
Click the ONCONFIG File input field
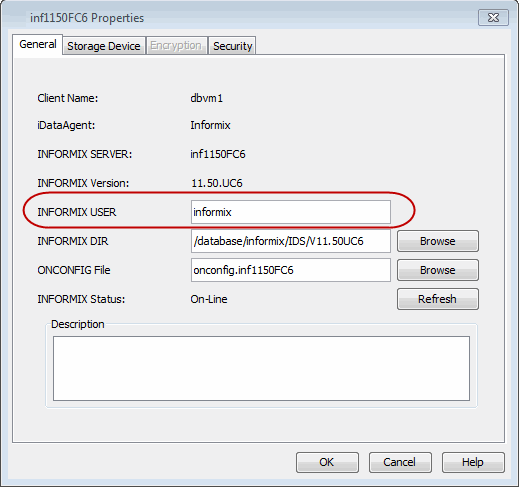pos(291,270)
